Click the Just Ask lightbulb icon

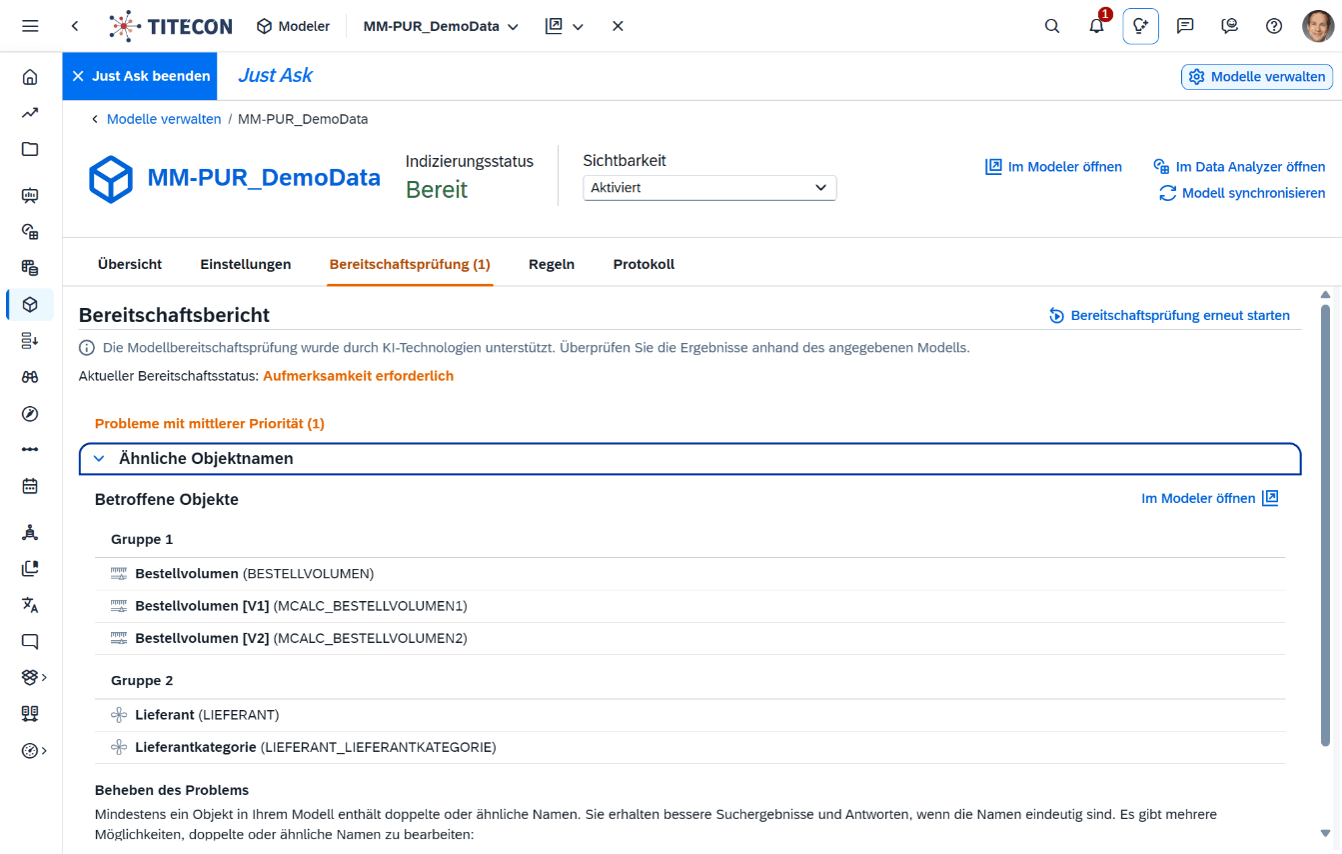point(1141,26)
